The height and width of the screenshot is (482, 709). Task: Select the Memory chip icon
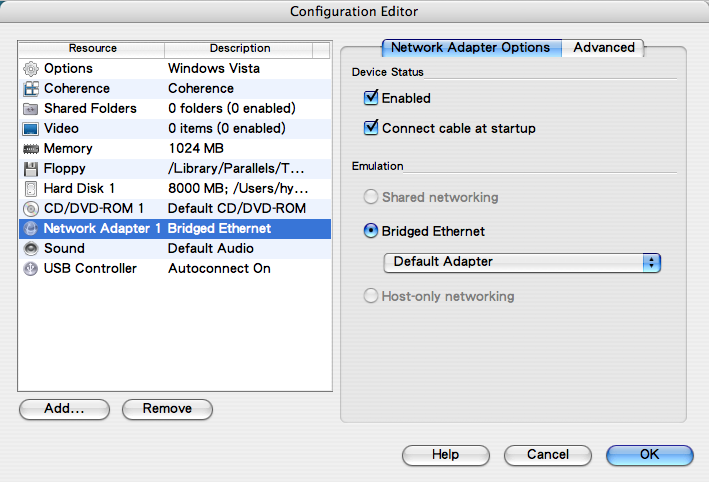31,149
